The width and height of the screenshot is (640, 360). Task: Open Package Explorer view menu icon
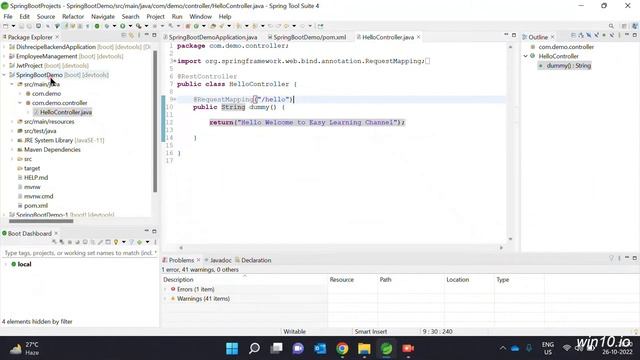(x=138, y=36)
